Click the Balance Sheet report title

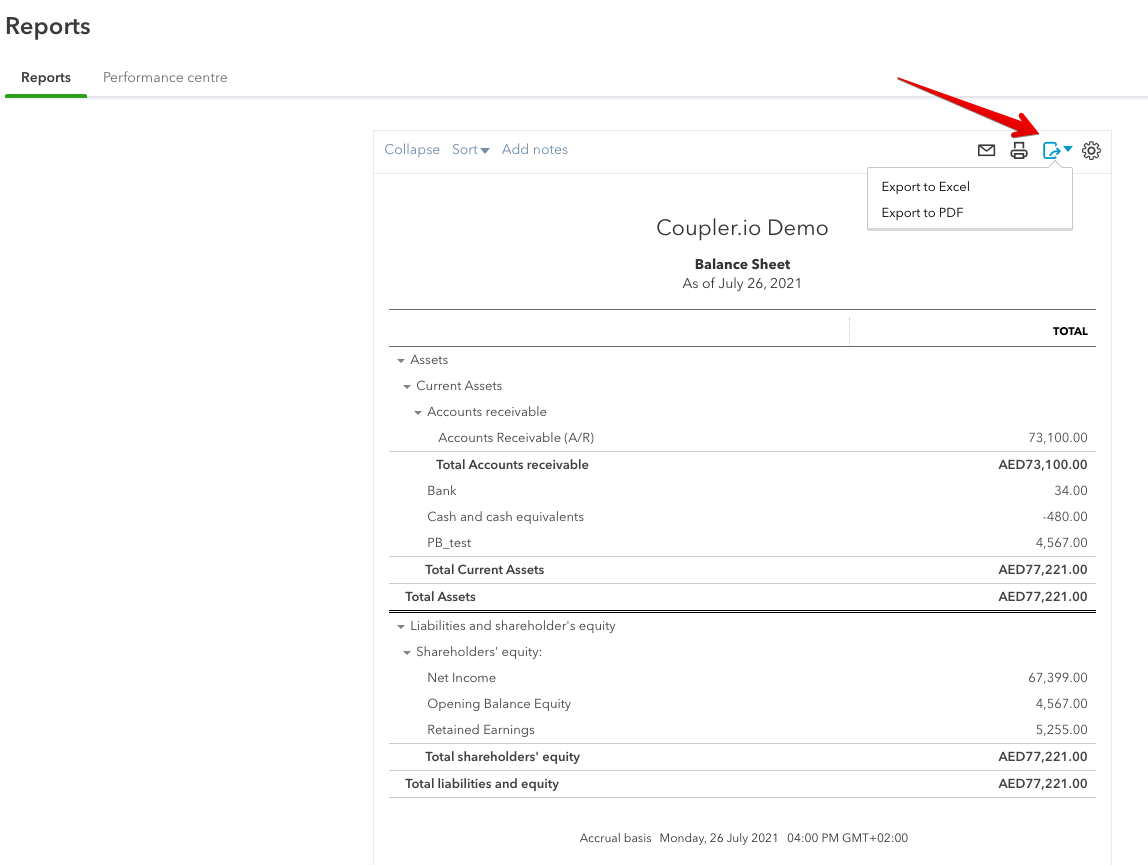(x=742, y=264)
